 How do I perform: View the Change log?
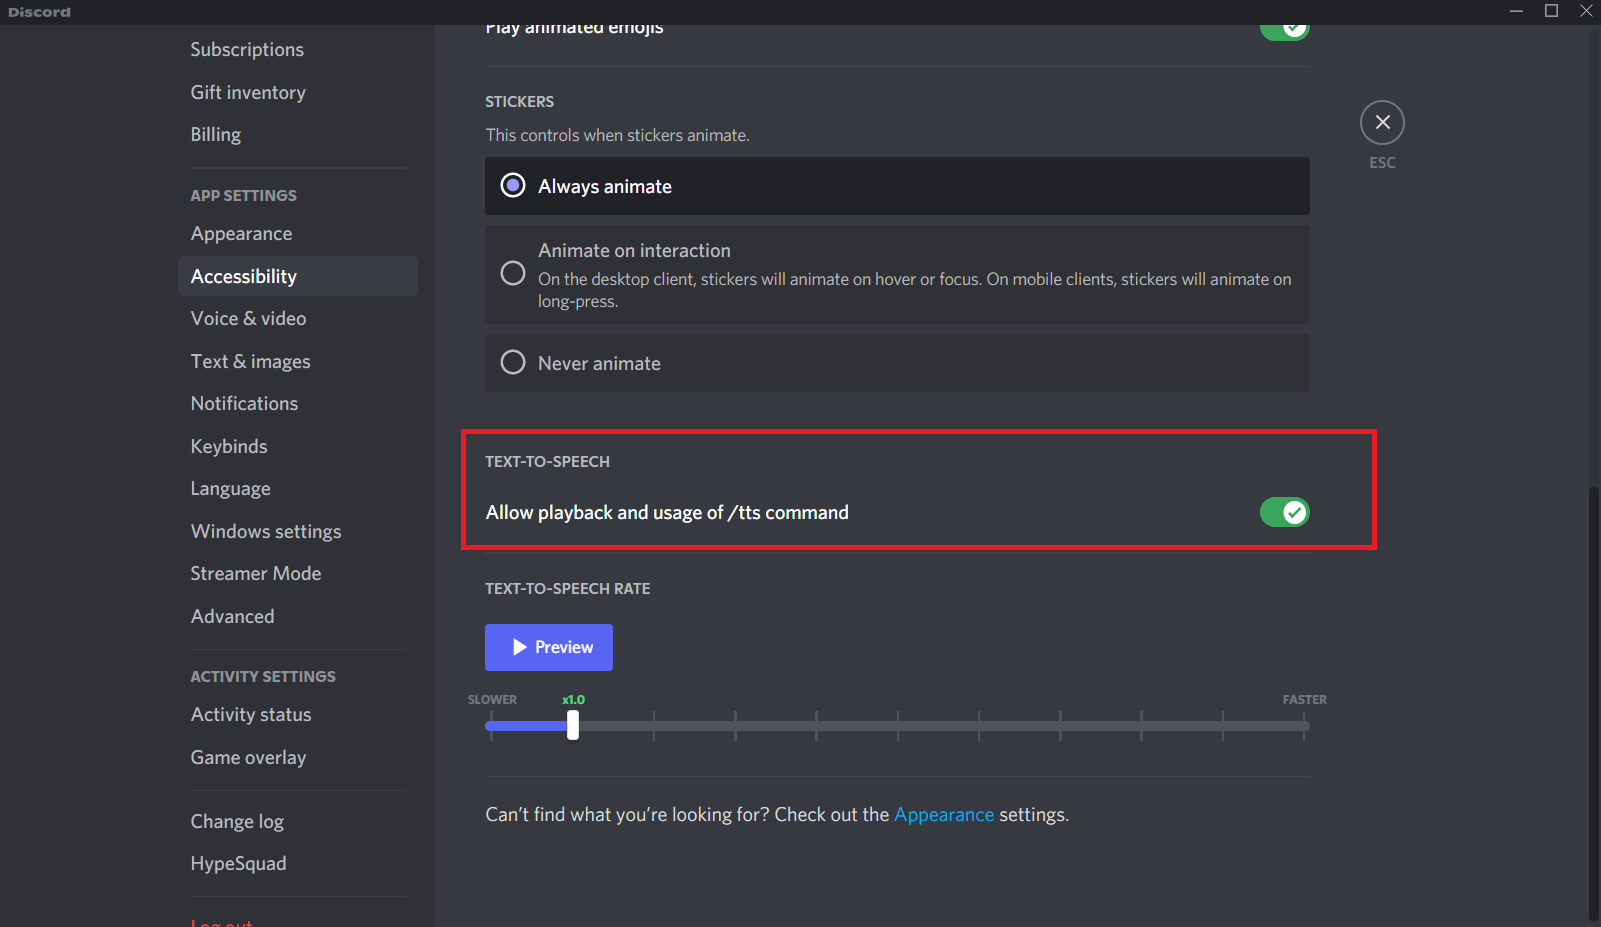(x=237, y=820)
